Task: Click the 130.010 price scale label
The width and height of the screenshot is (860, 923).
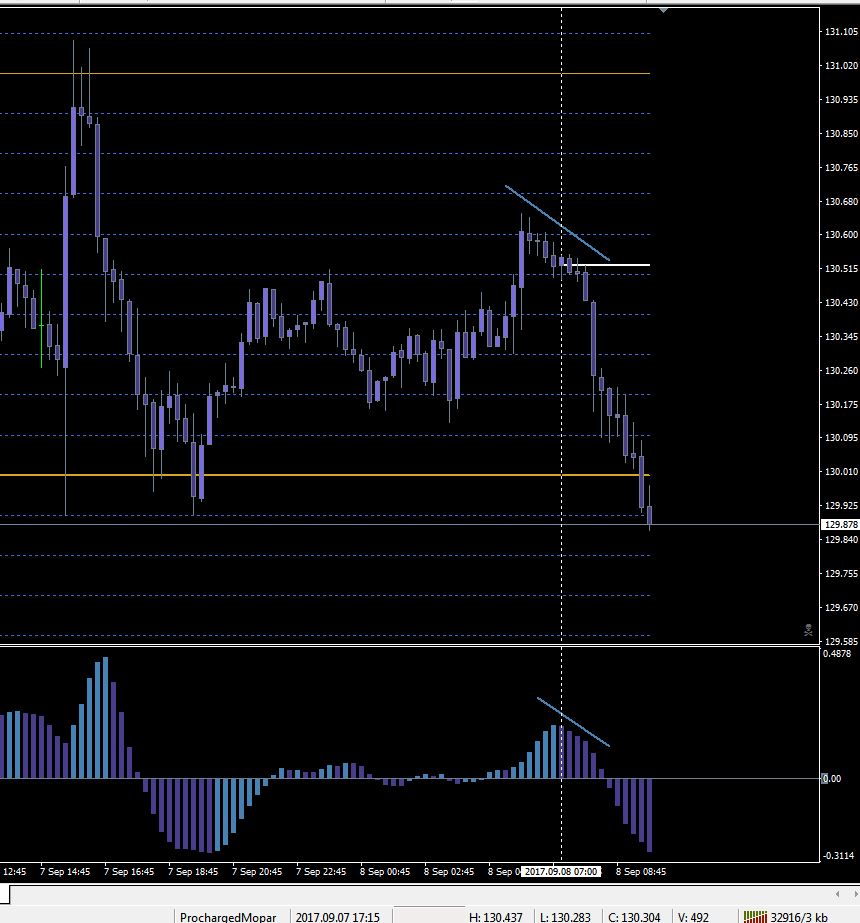Action: [841, 472]
